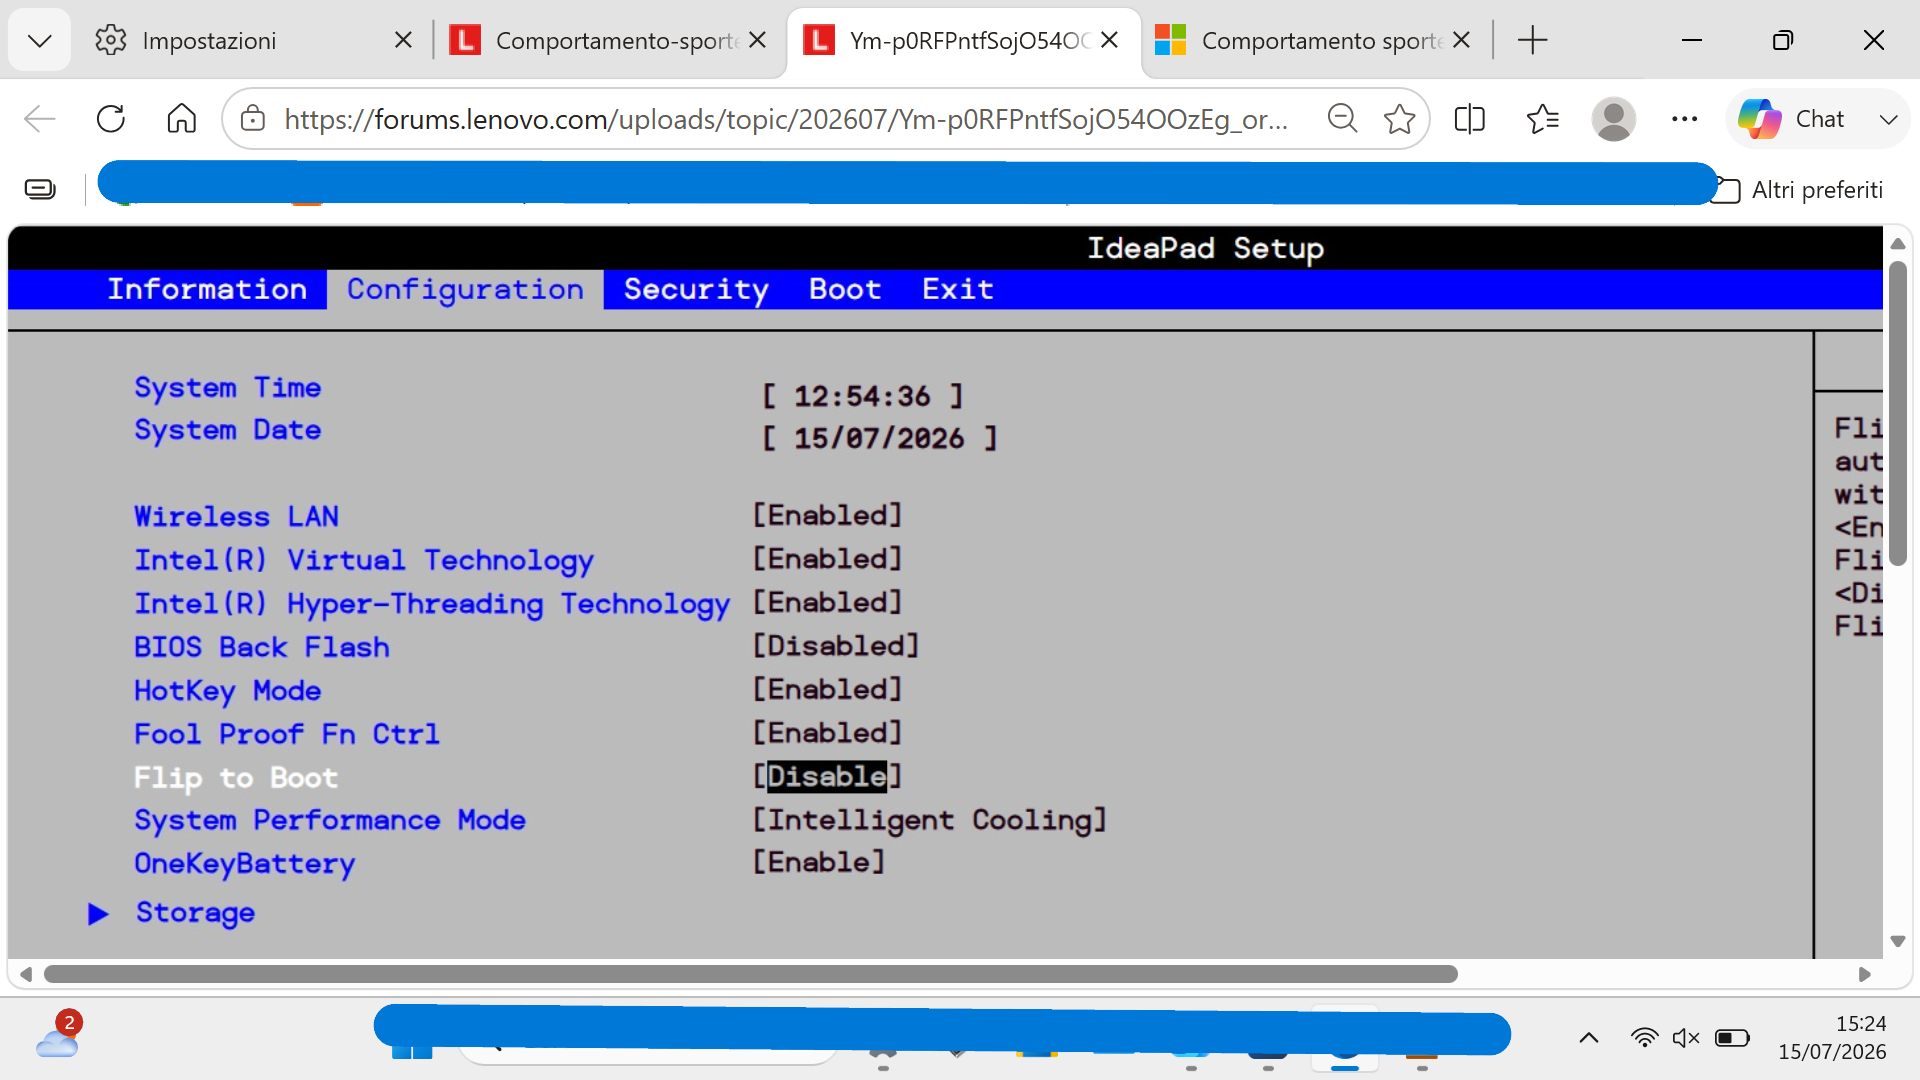Open a new browser tab

click(1532, 40)
